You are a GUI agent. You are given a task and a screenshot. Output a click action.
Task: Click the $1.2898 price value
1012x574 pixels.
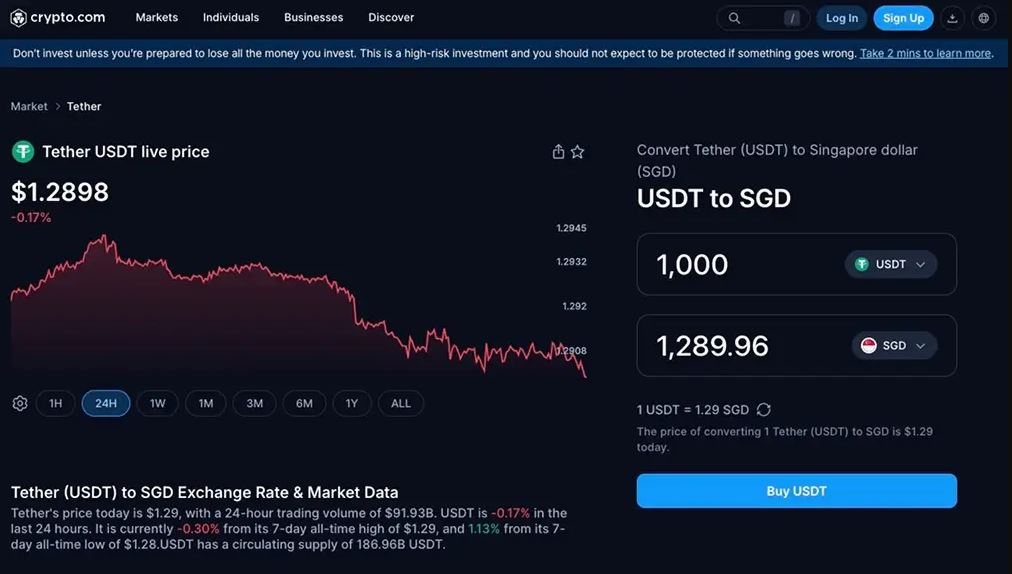click(x=60, y=192)
